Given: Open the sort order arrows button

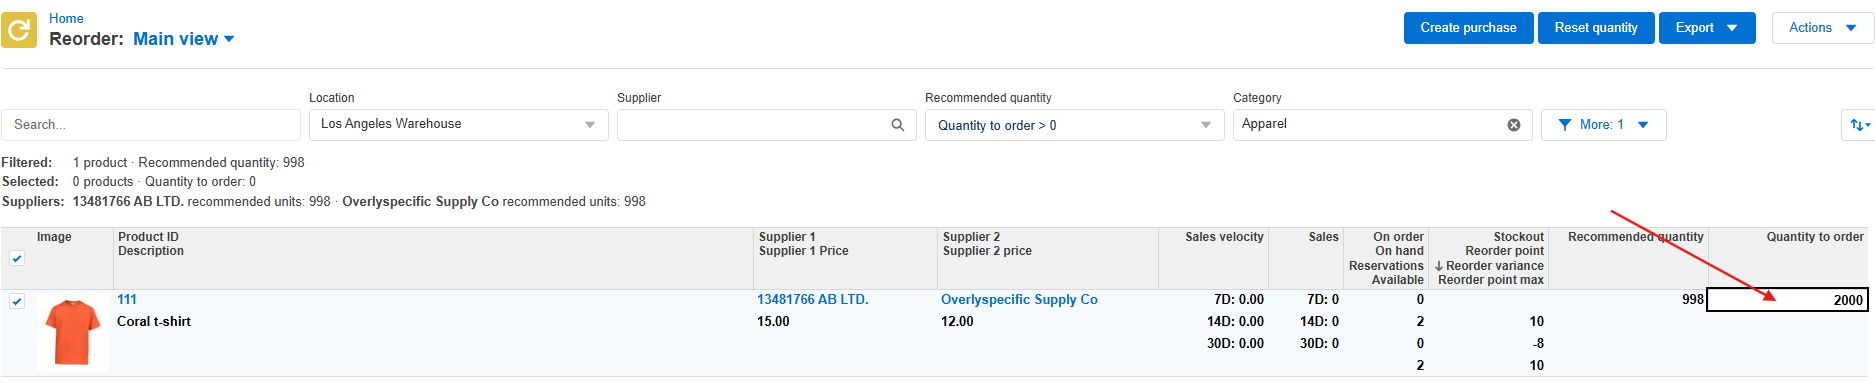Looking at the screenshot, I should click(x=1858, y=125).
